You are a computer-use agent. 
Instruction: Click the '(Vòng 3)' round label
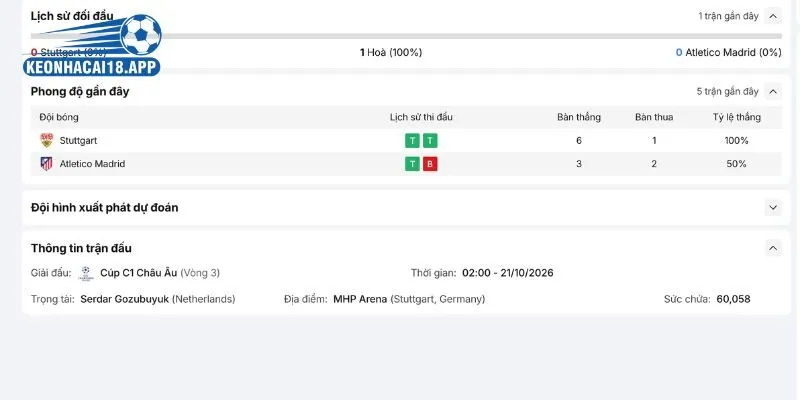[x=200, y=273]
